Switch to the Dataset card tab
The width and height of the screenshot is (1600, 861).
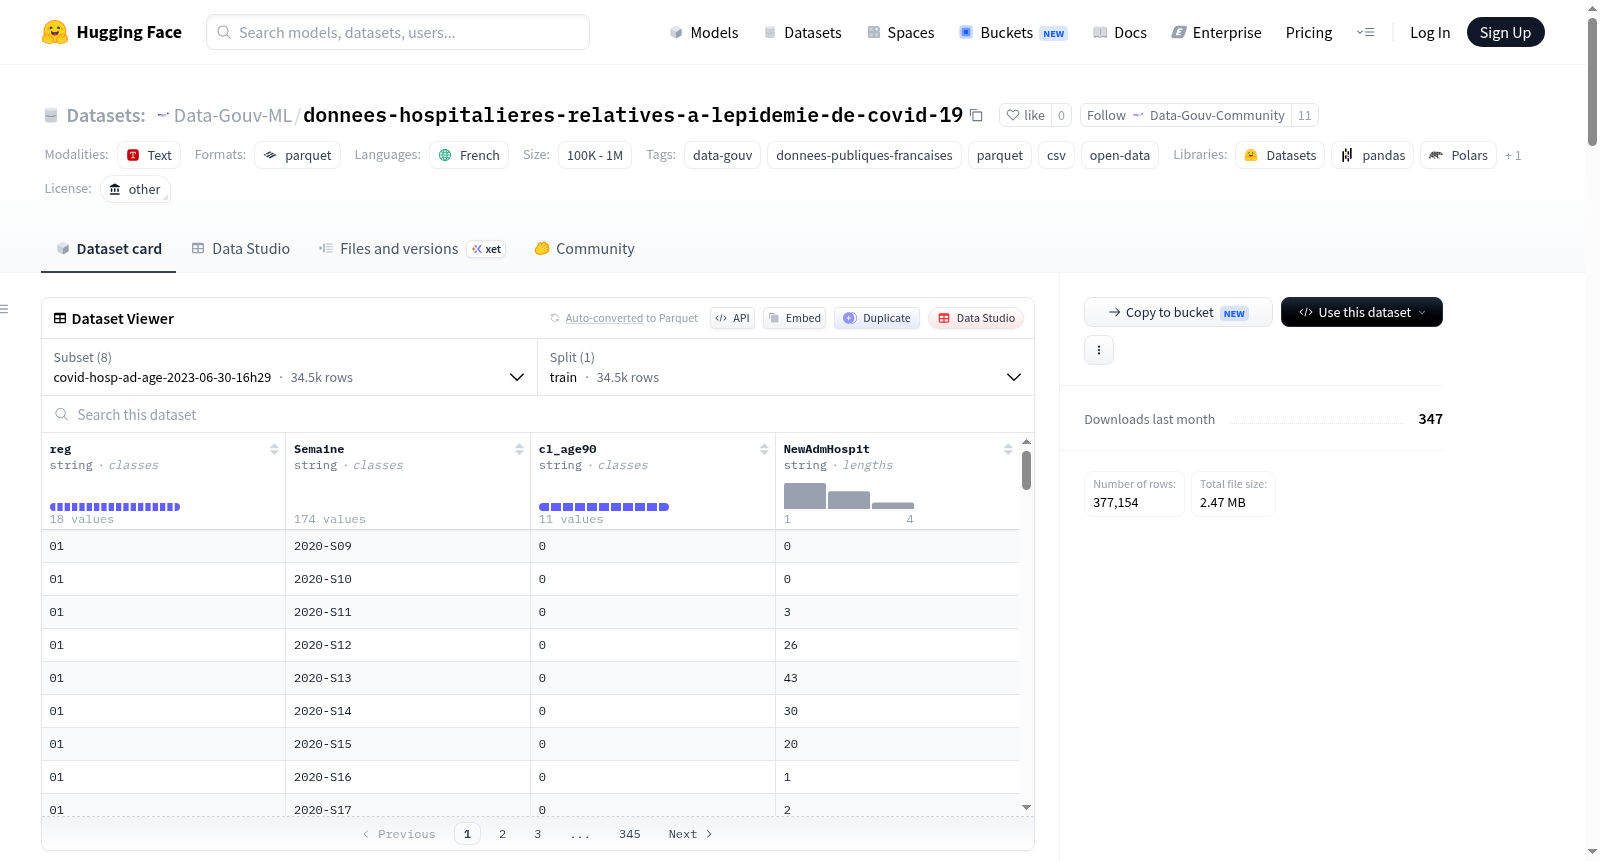[x=108, y=249]
